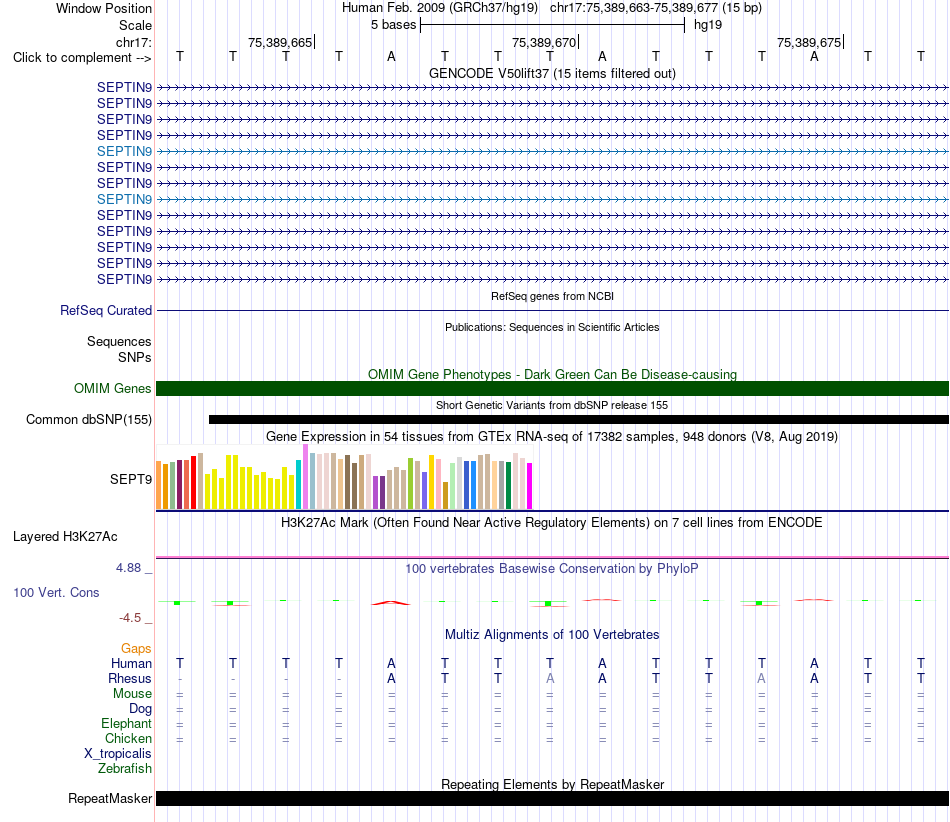Image resolution: width=950 pixels, height=822 pixels.
Task: Click the 75,389,665 position marker
Action: [x=281, y=42]
